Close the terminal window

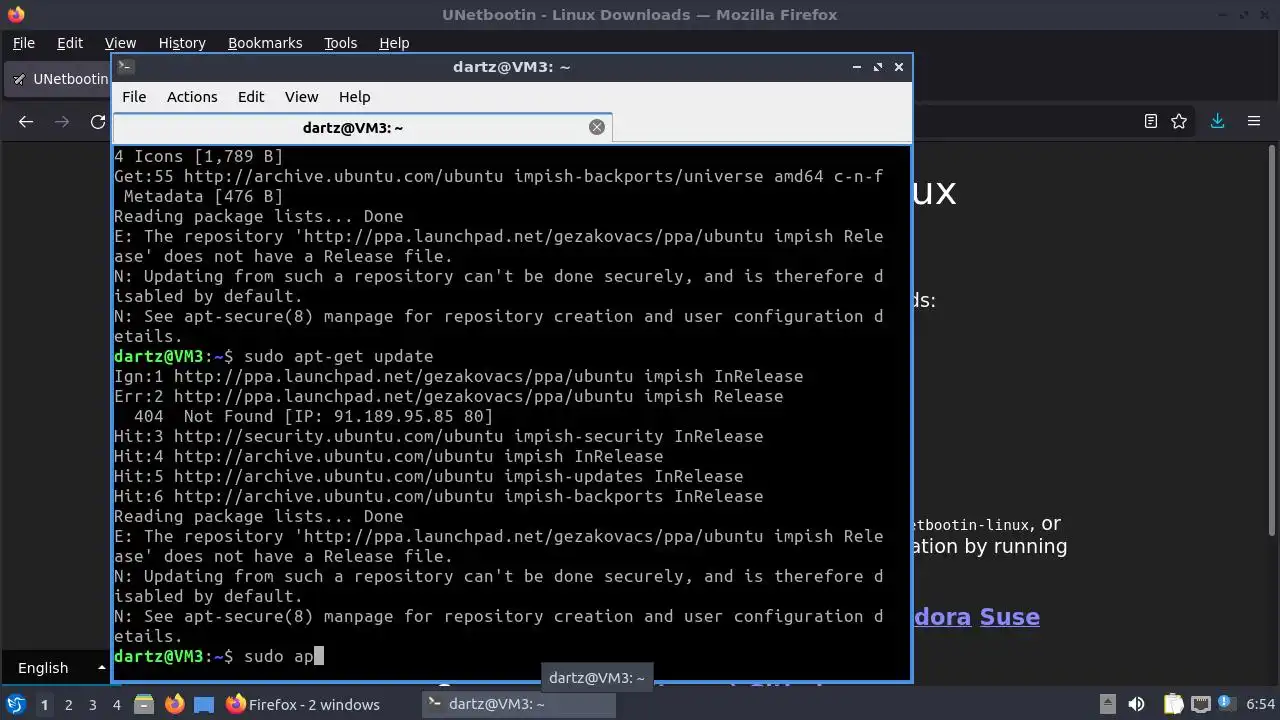899,67
